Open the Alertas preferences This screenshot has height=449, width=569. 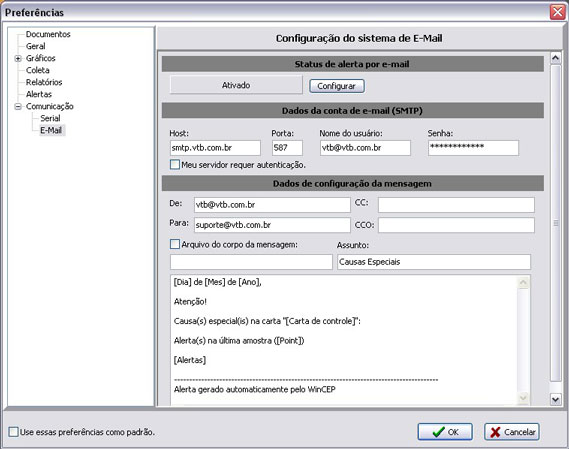38,94
